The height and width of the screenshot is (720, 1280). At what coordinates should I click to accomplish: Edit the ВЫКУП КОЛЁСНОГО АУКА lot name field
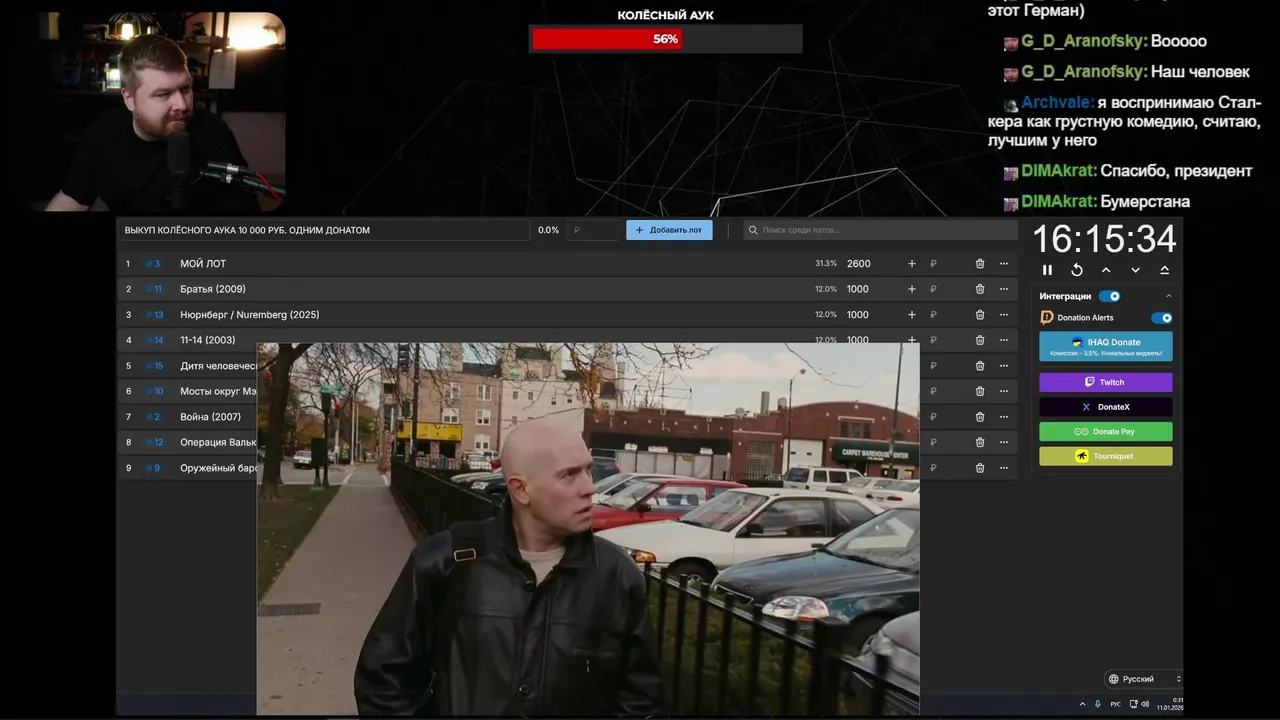pyautogui.click(x=323, y=230)
